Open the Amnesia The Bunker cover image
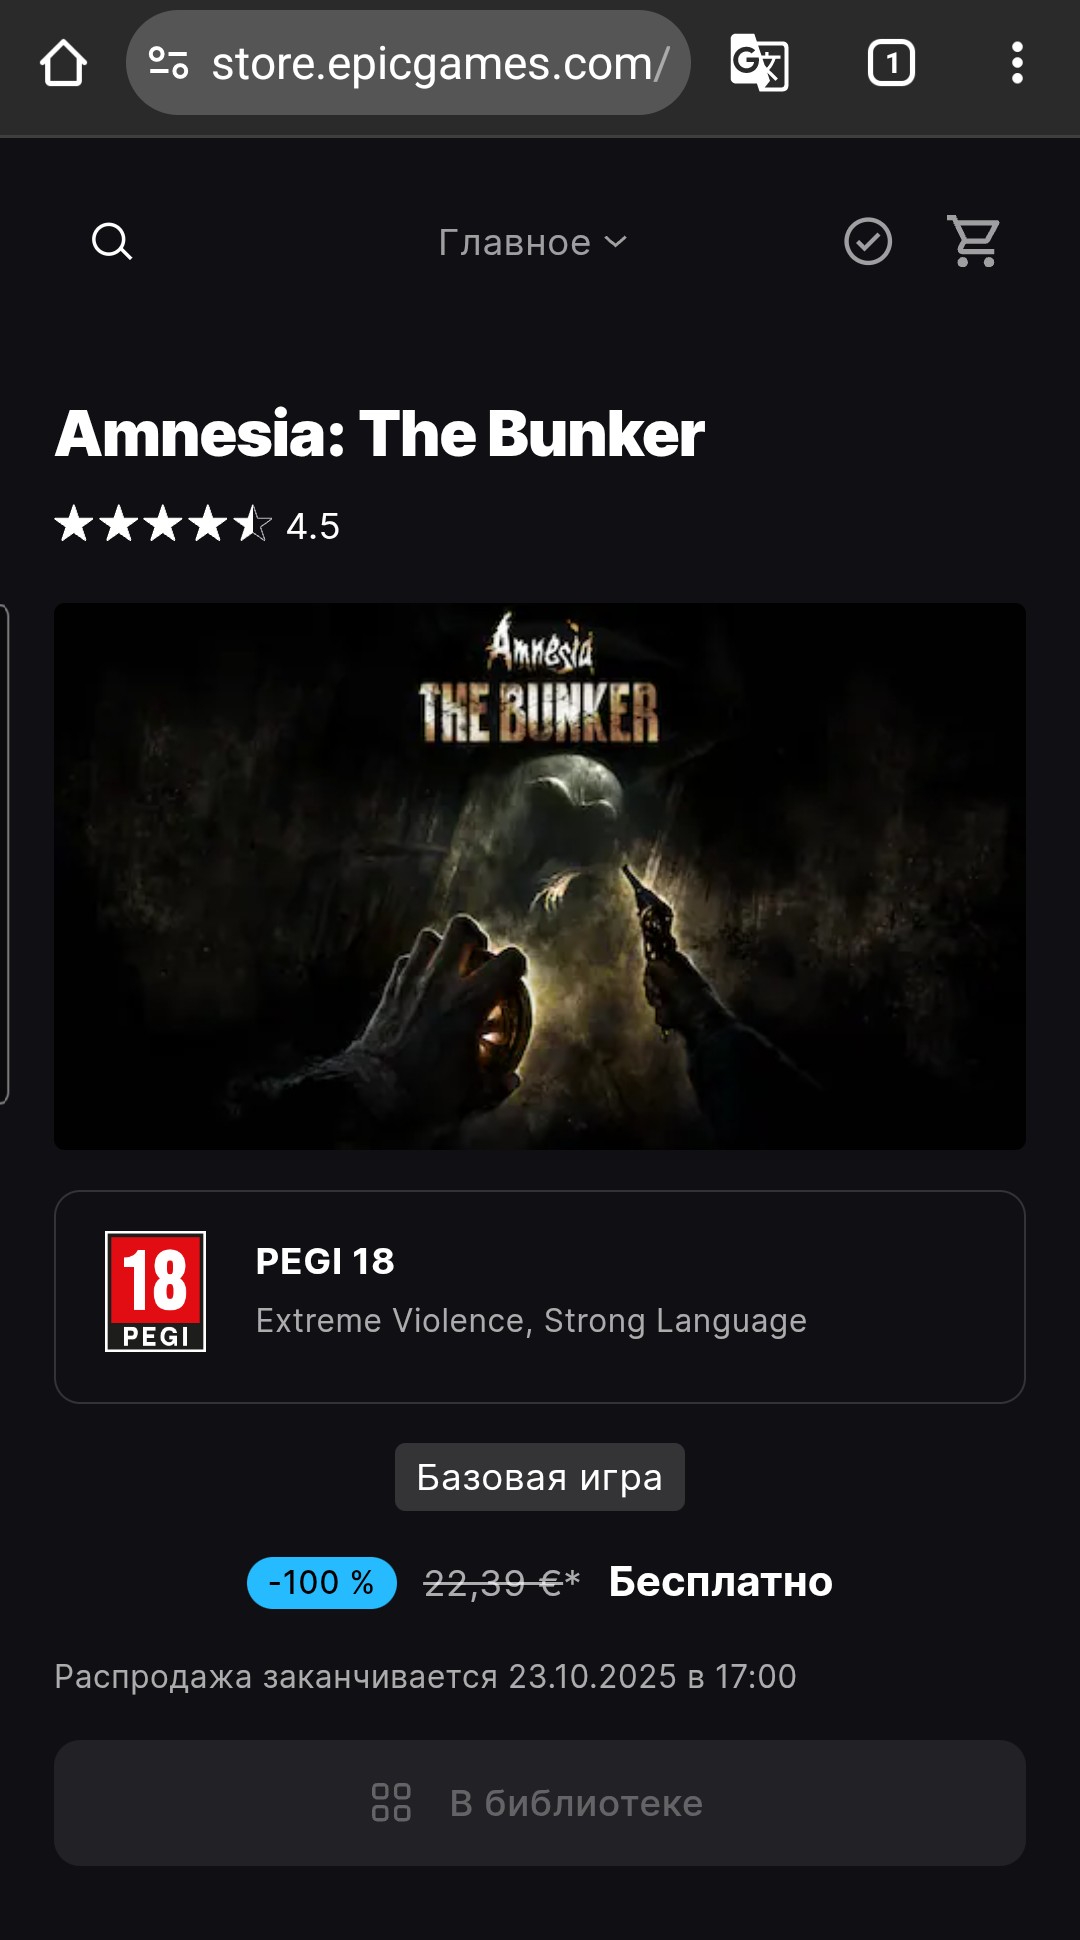The width and height of the screenshot is (1080, 1940). click(x=540, y=876)
